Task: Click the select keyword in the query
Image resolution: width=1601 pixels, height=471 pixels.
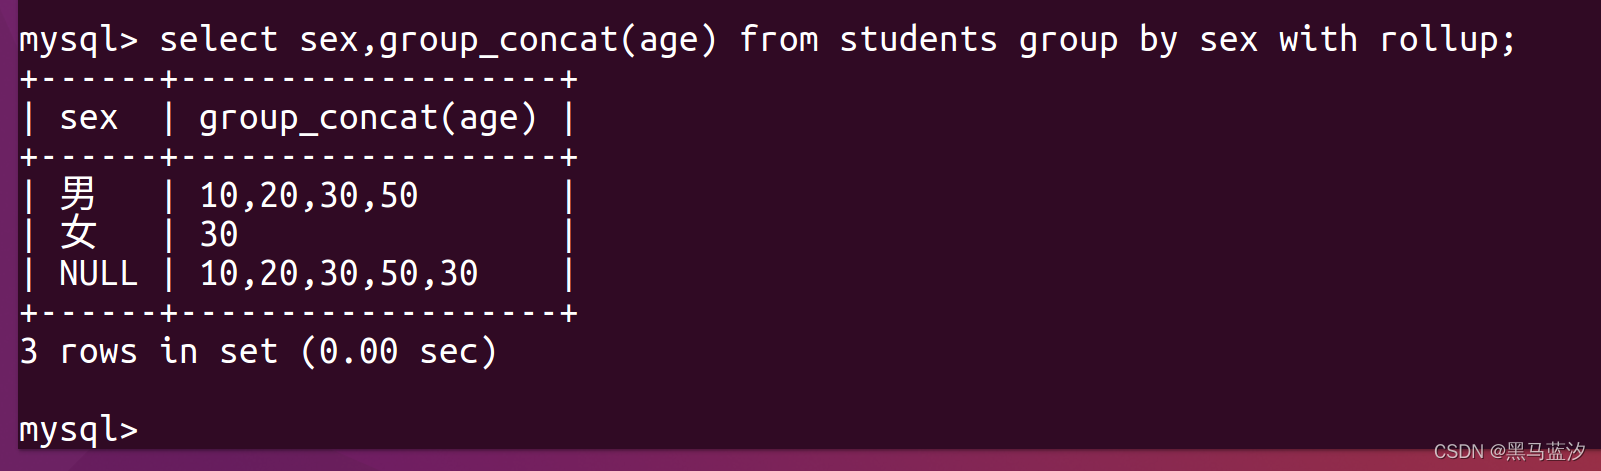Action: 219,39
